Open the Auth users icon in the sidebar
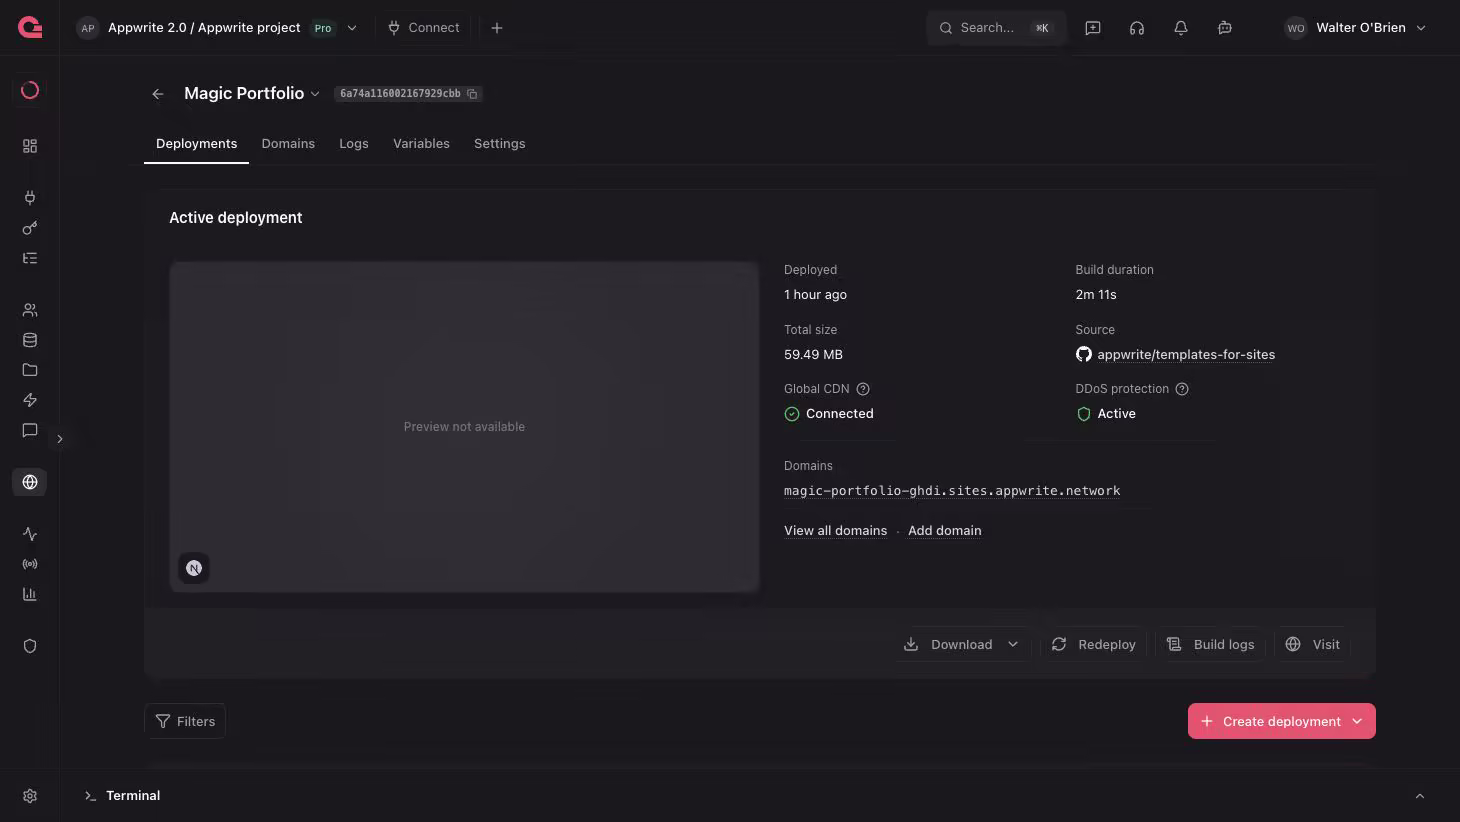The width and height of the screenshot is (1460, 822). click(30, 310)
